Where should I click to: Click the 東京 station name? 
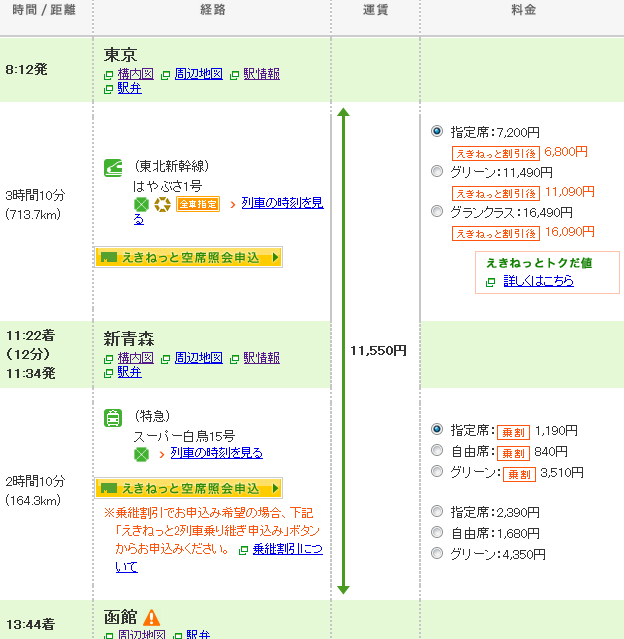point(120,55)
